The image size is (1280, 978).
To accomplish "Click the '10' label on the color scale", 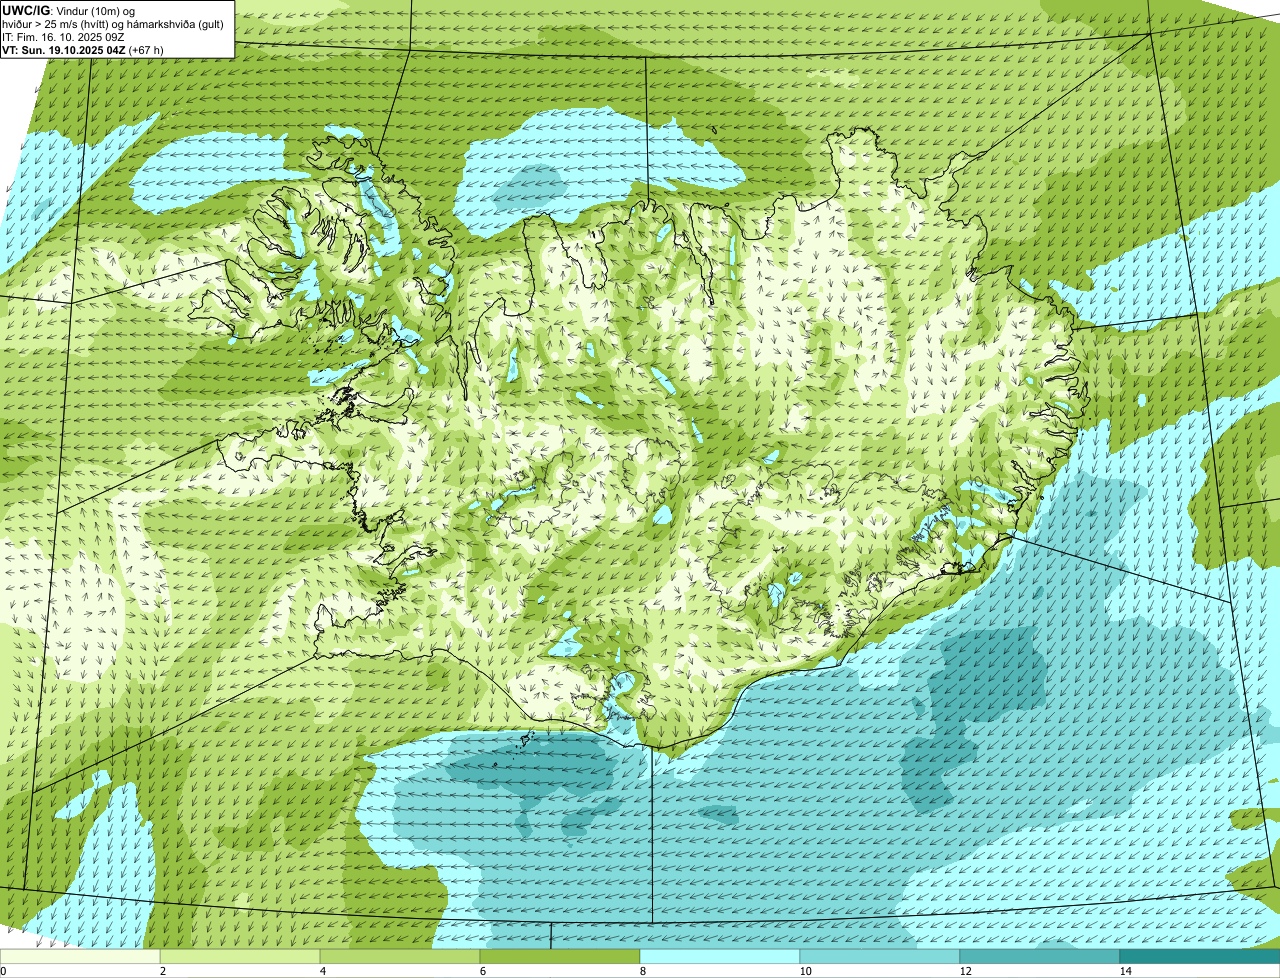I will click(805, 971).
